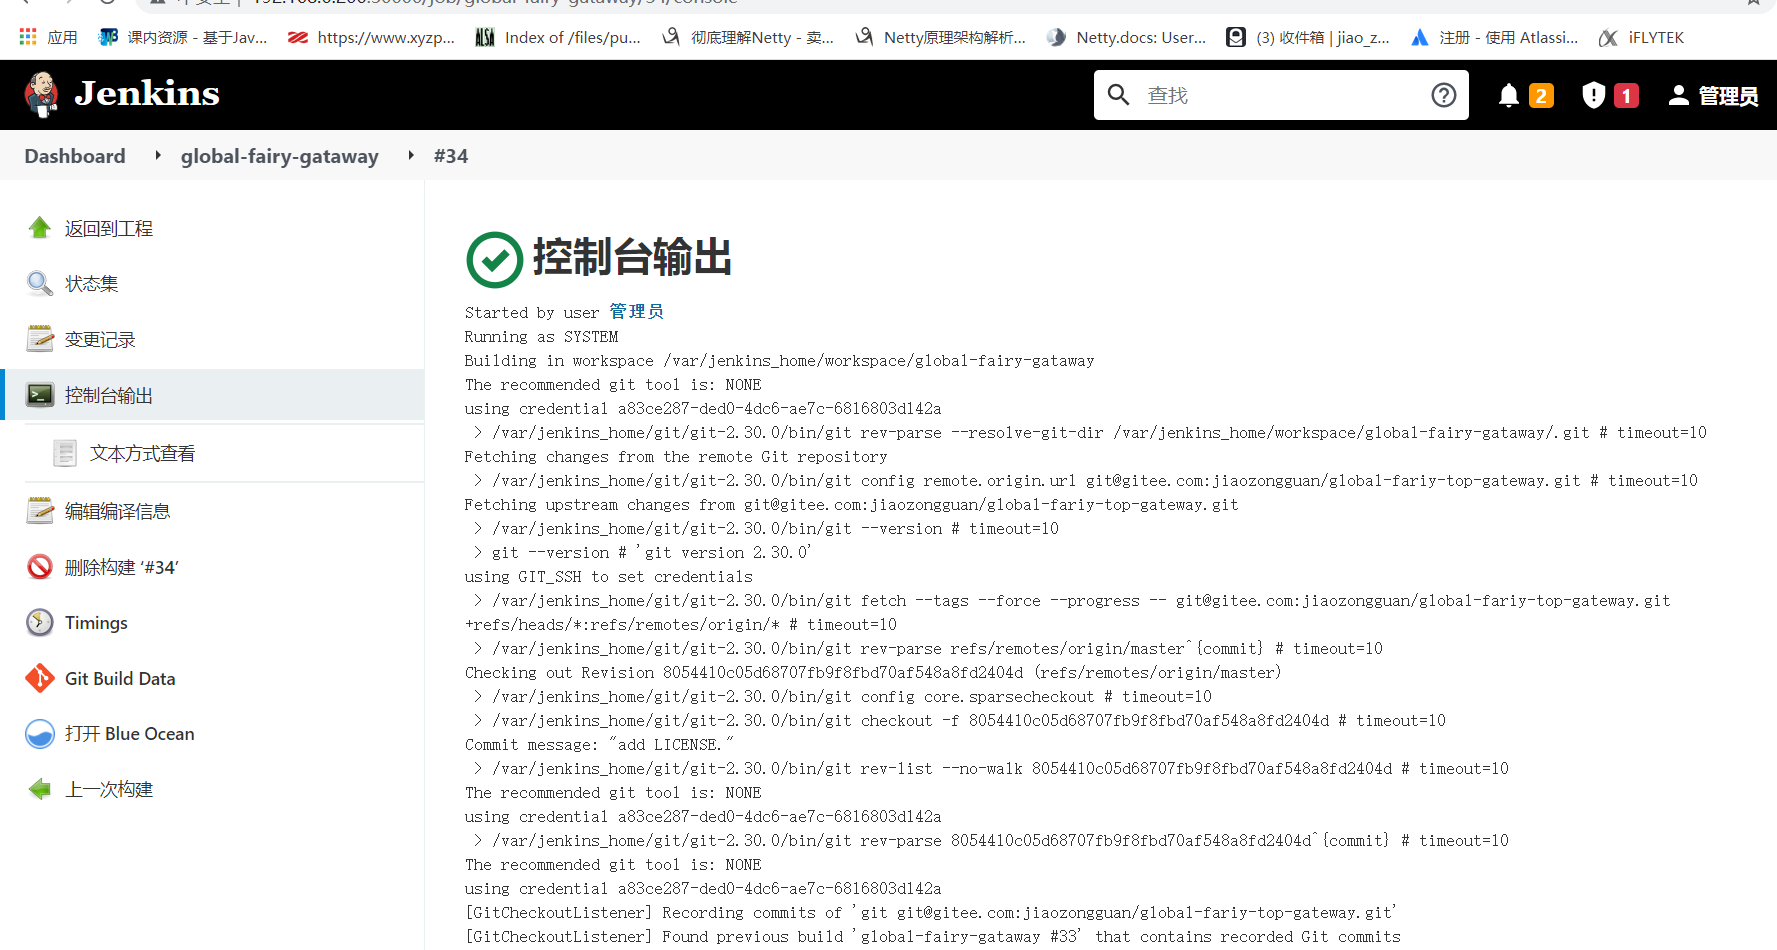1777x950 pixels.
Task: Click the clock Timings icon
Action: click(40, 622)
